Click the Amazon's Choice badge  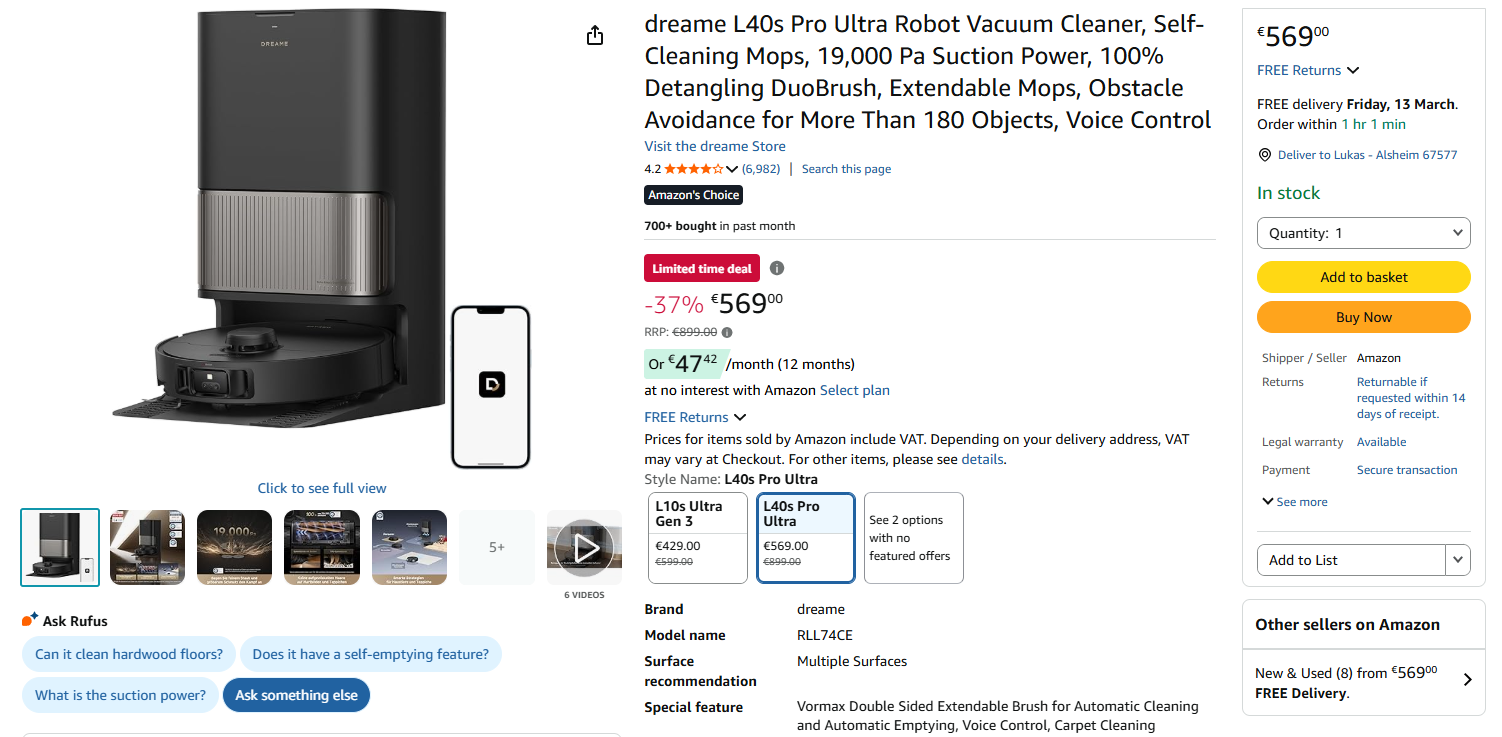pyautogui.click(x=693, y=195)
